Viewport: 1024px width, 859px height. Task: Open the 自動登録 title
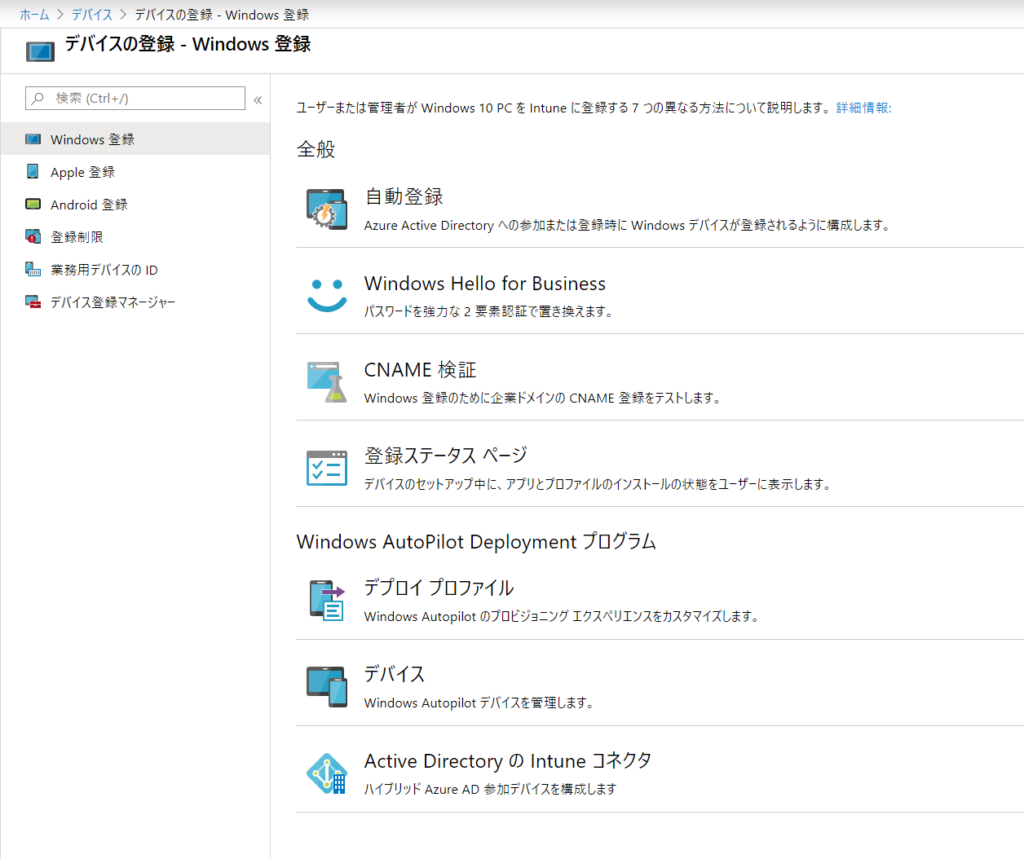coord(404,196)
